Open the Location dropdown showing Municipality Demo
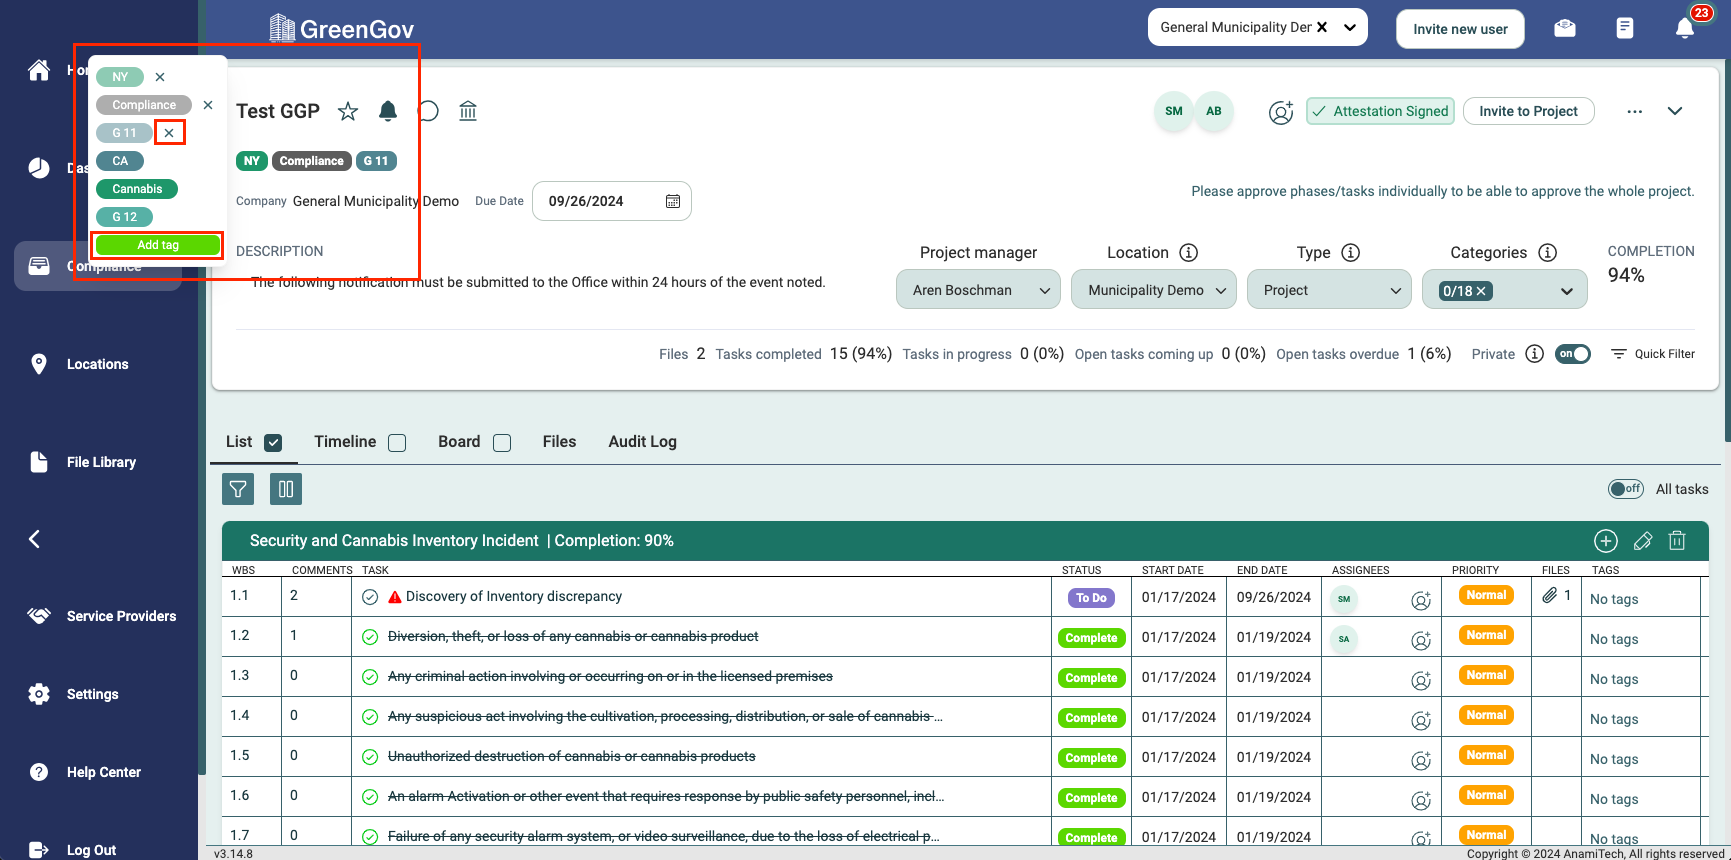Screen dimensions: 1731x860 1153,290
